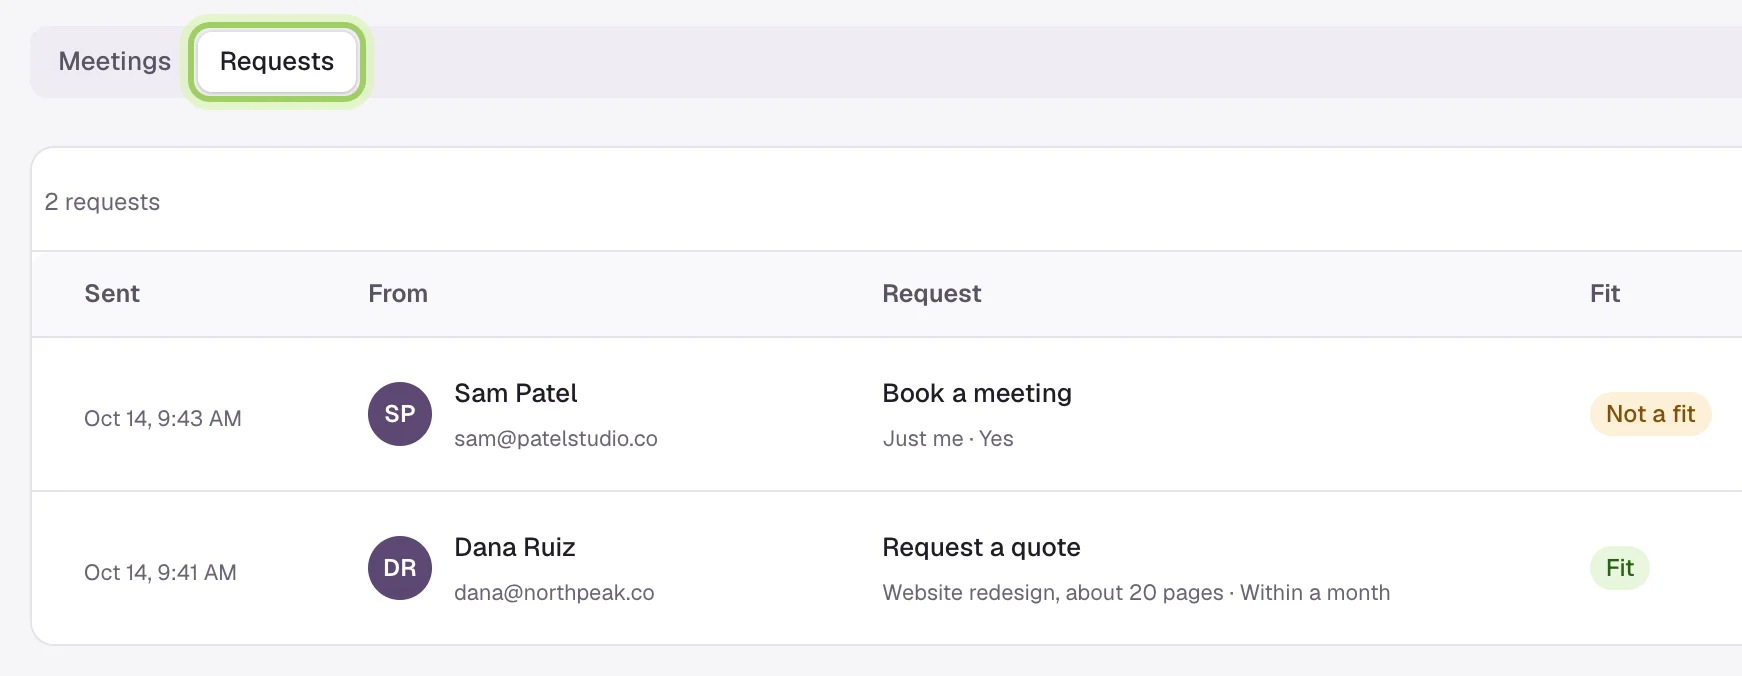Click the 'Request a quote' request title
Viewport: 1742px width, 676px height.
[981, 547]
